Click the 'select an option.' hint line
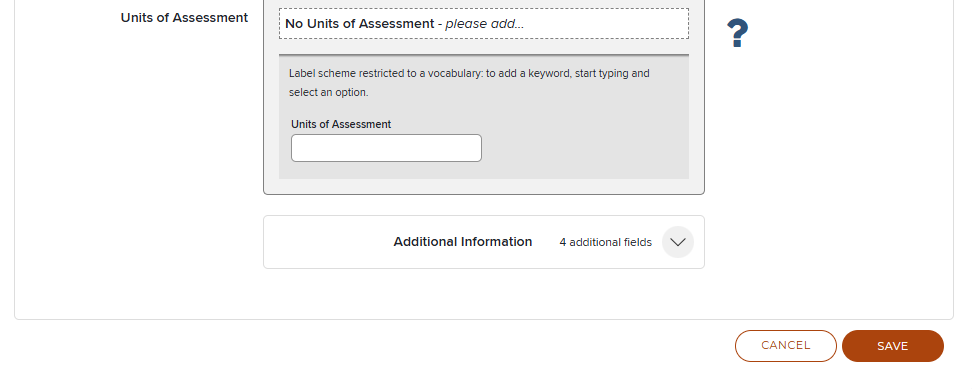The width and height of the screenshot is (972, 389). click(329, 92)
